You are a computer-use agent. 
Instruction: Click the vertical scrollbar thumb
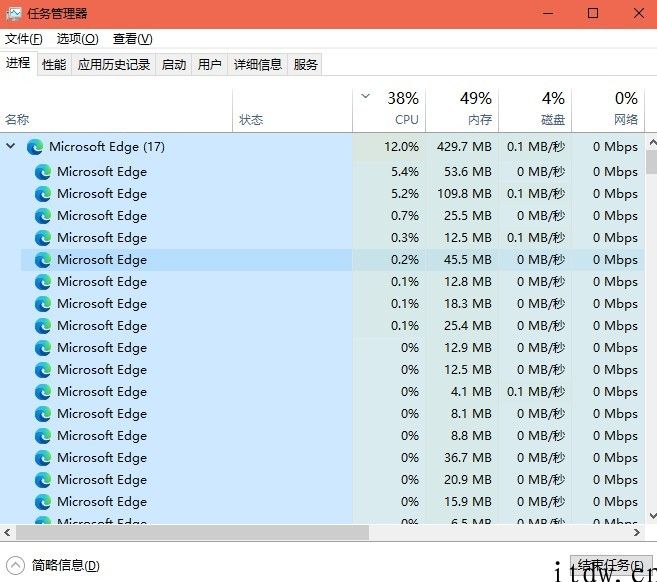tap(652, 162)
